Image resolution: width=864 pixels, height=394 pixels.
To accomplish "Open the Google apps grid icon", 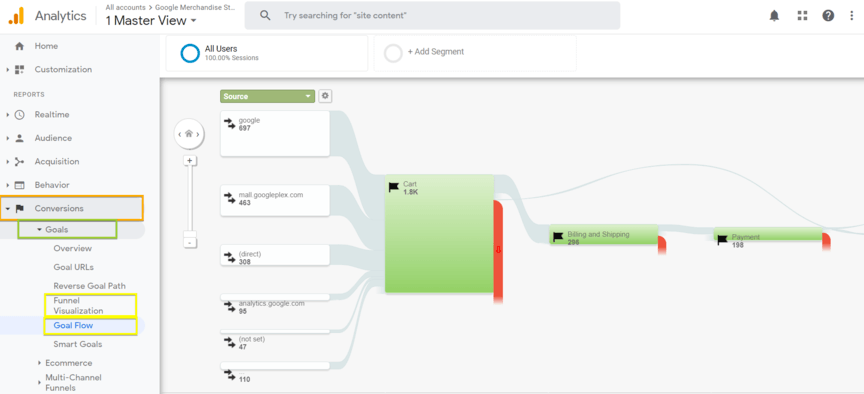I will click(x=802, y=15).
